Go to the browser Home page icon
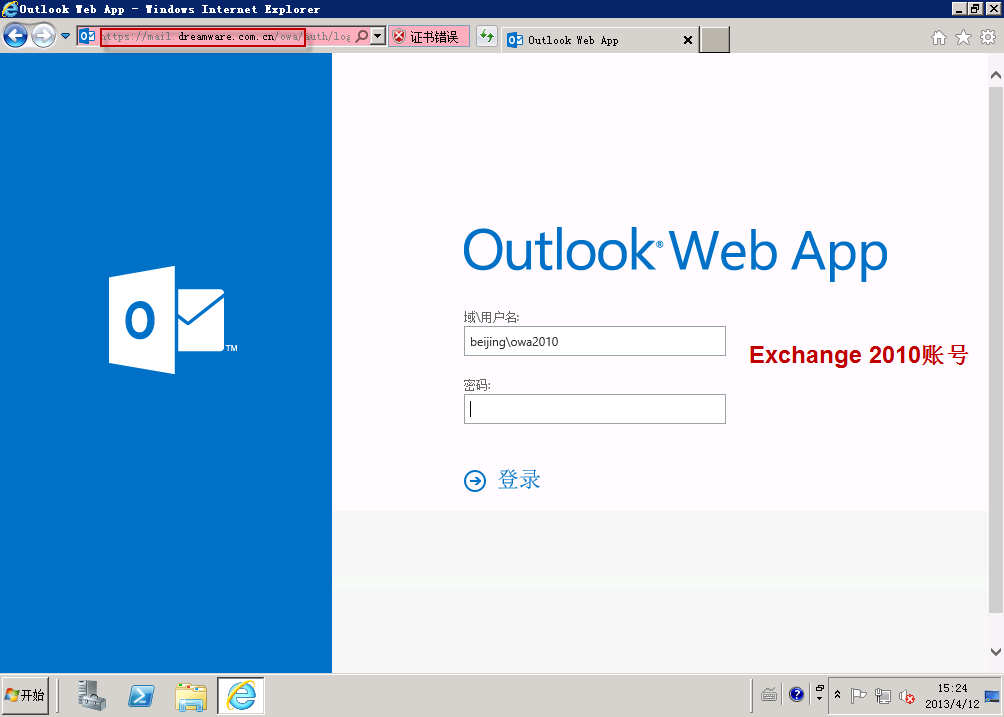The width and height of the screenshot is (1004, 717). [x=939, y=38]
